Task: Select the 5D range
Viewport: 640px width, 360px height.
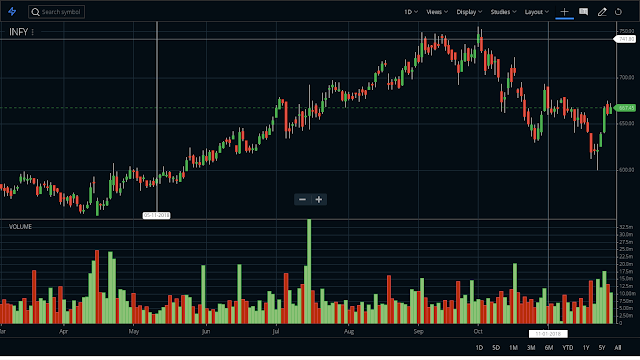Action: tap(496, 348)
